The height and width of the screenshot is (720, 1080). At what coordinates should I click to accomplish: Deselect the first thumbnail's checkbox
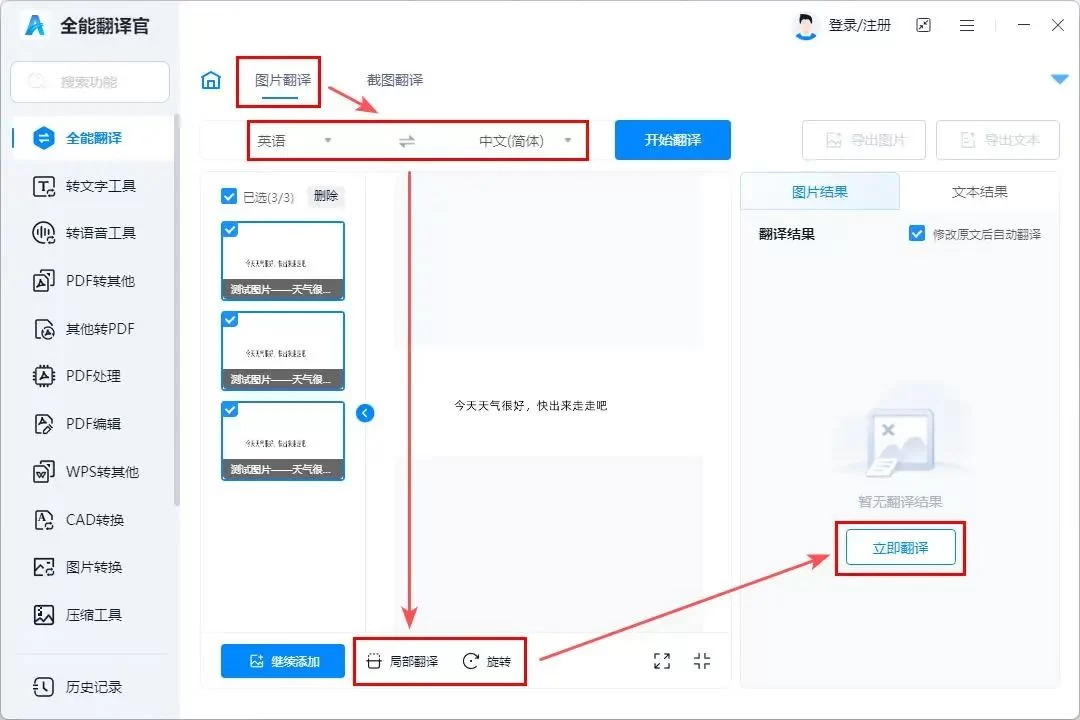coord(230,230)
